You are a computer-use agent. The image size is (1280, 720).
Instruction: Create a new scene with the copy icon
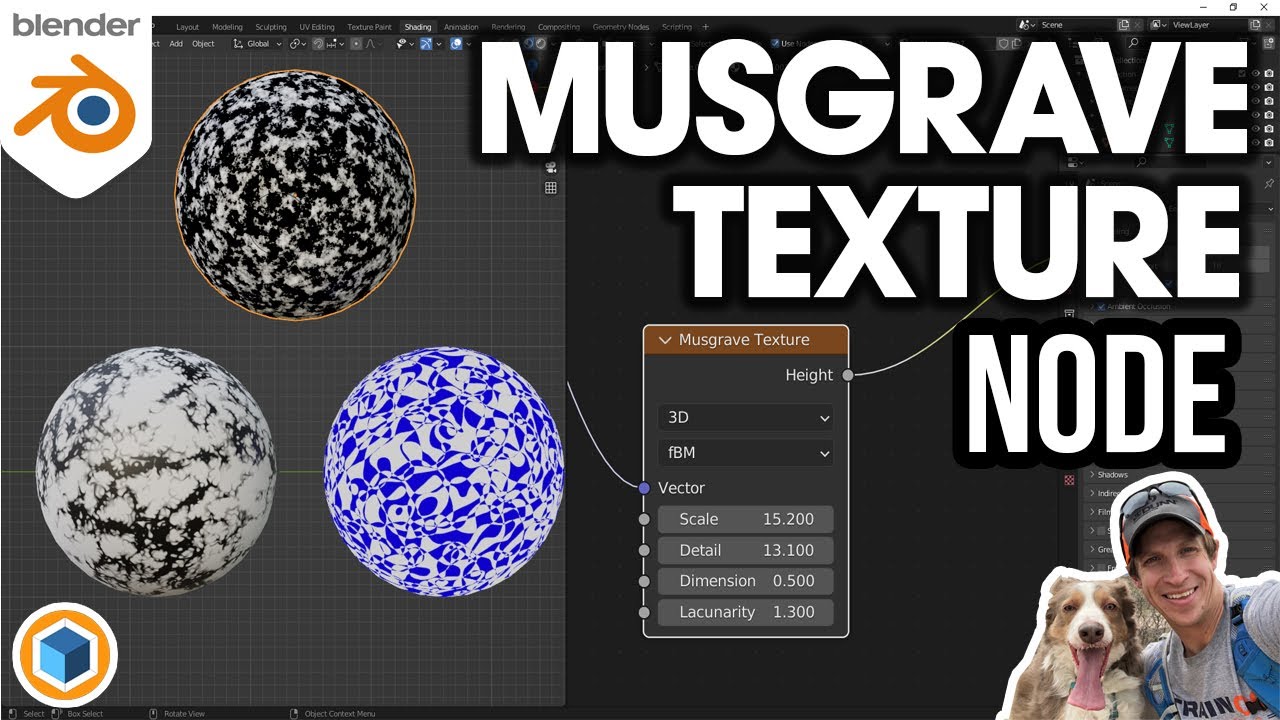[1125, 24]
